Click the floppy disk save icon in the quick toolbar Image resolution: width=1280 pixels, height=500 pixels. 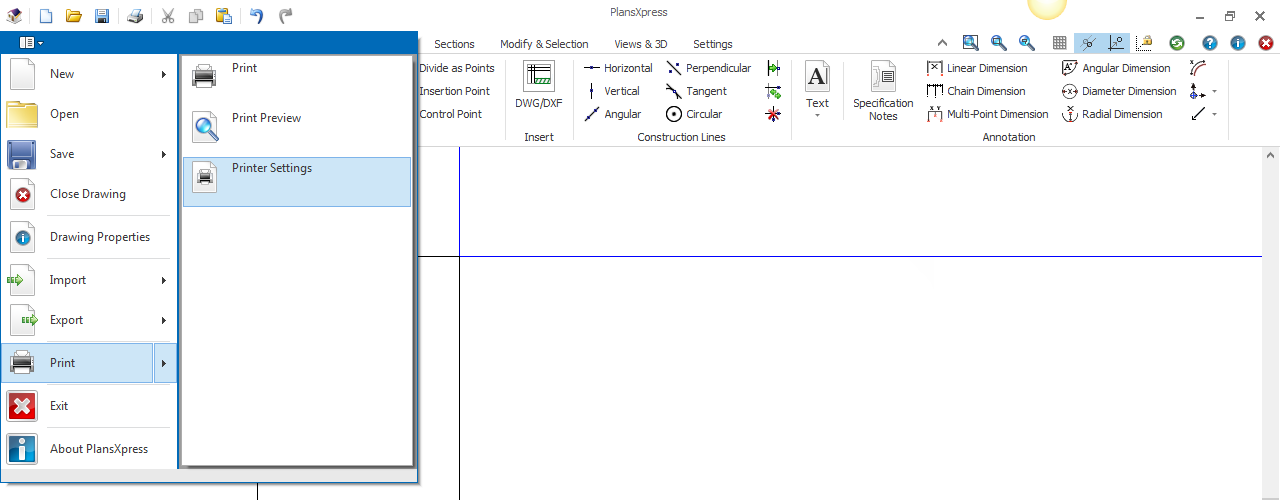[102, 16]
